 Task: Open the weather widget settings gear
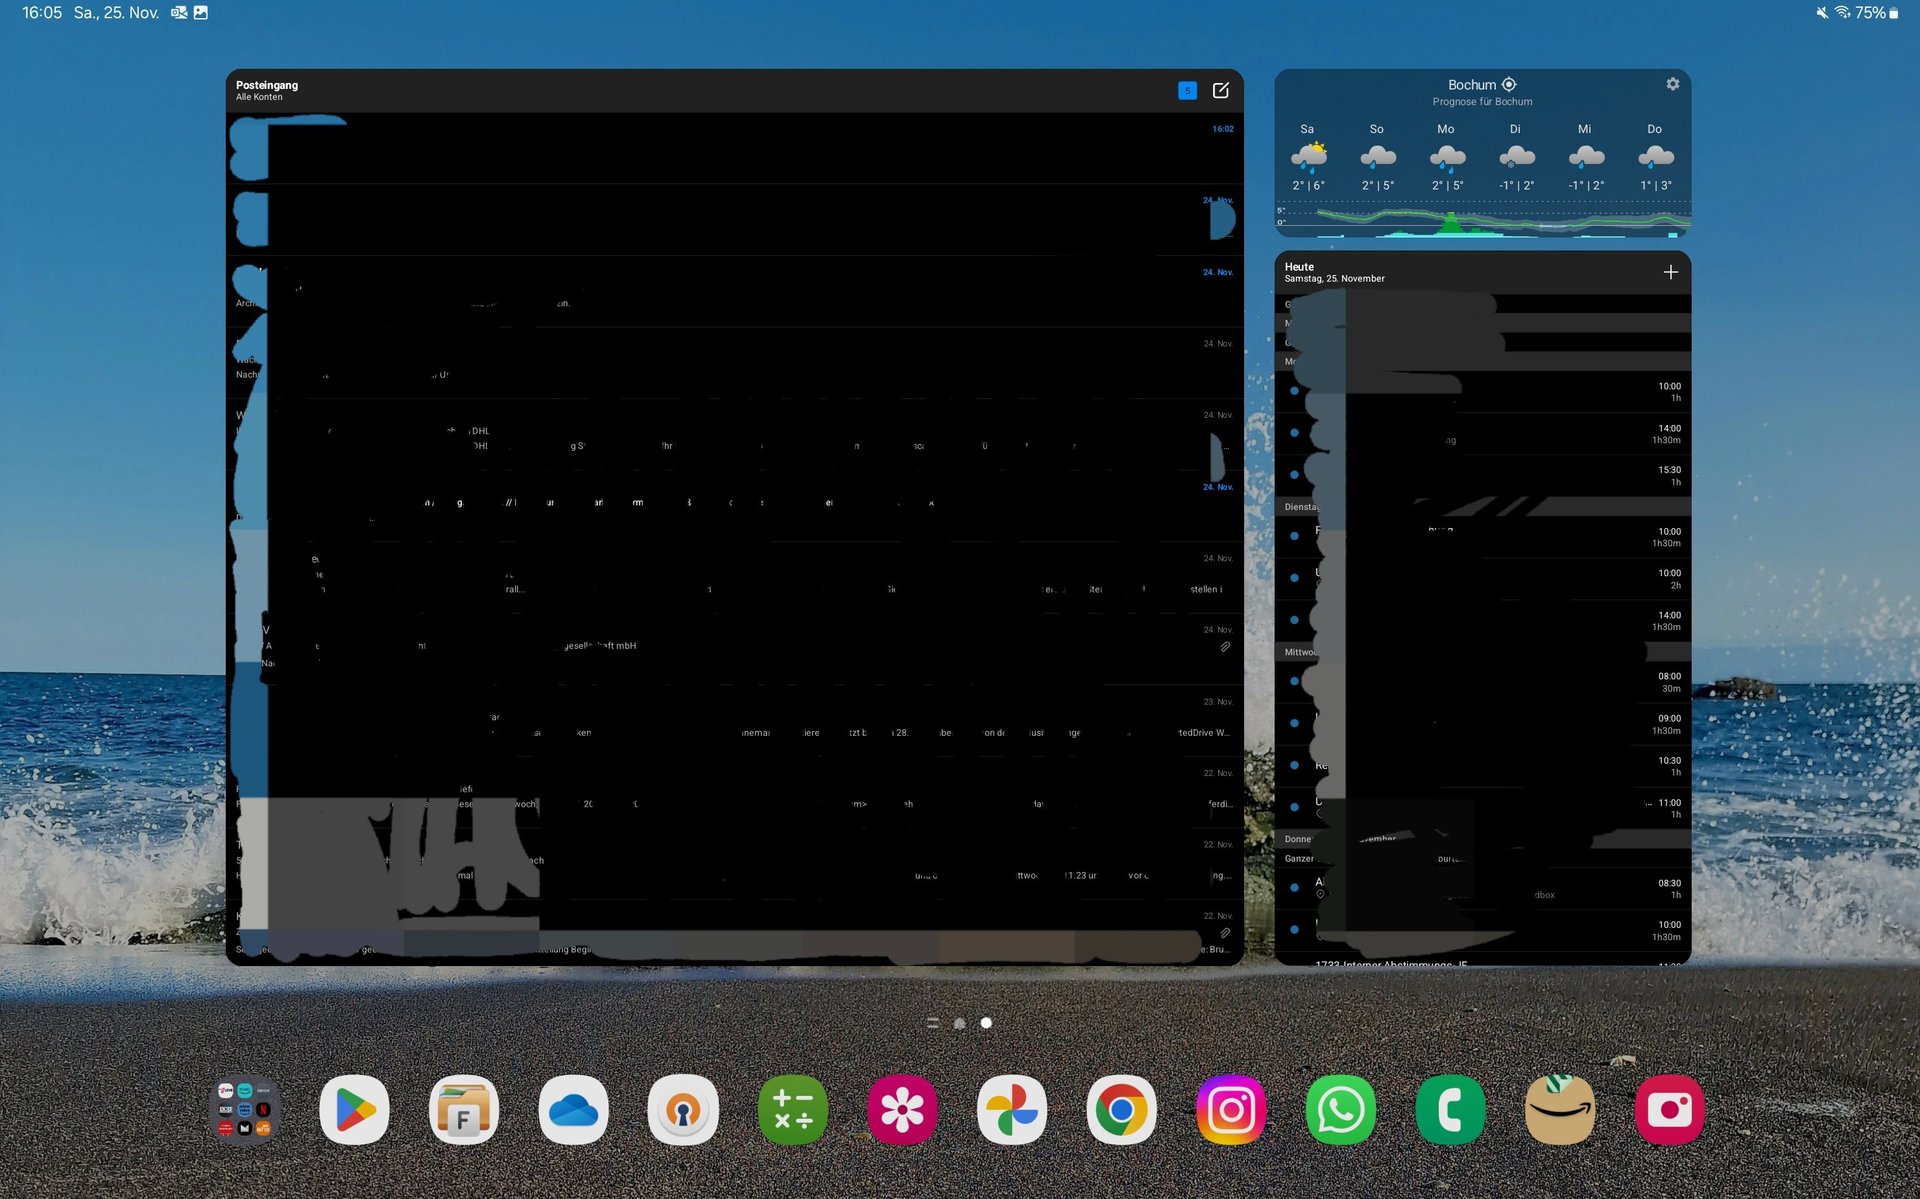[1673, 84]
